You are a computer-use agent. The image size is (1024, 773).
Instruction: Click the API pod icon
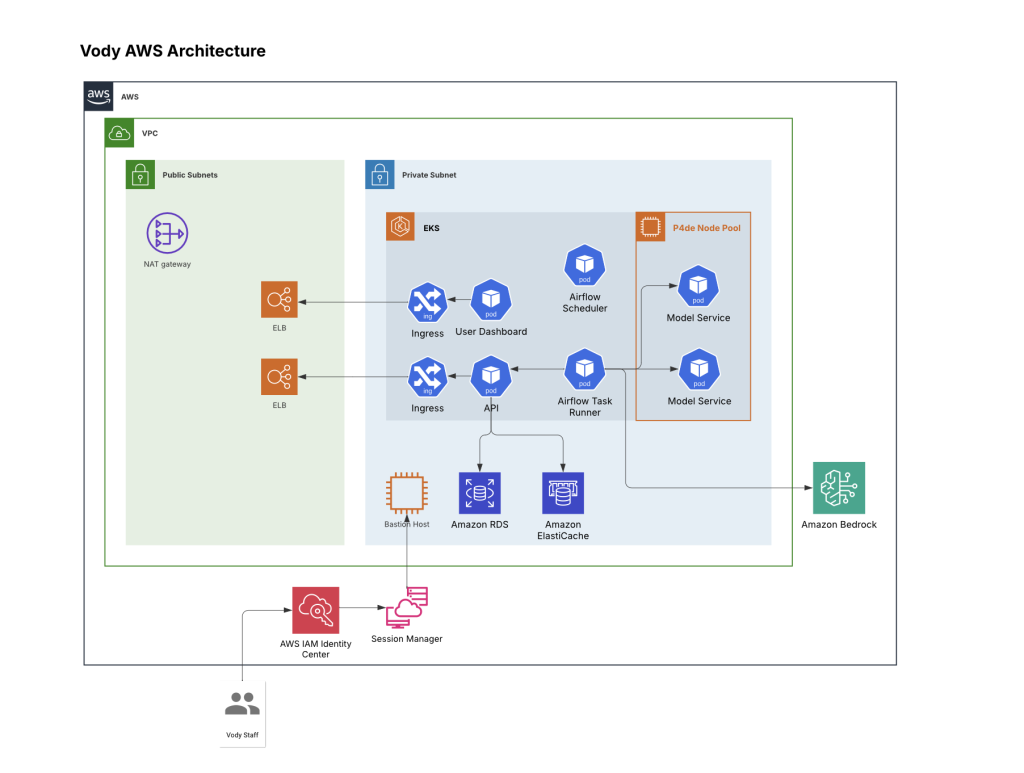tap(491, 376)
